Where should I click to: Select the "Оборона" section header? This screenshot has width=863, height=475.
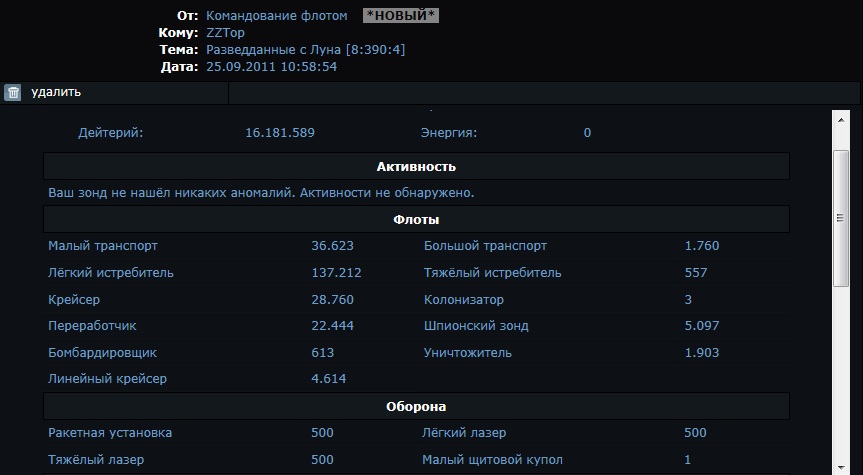[x=416, y=407]
